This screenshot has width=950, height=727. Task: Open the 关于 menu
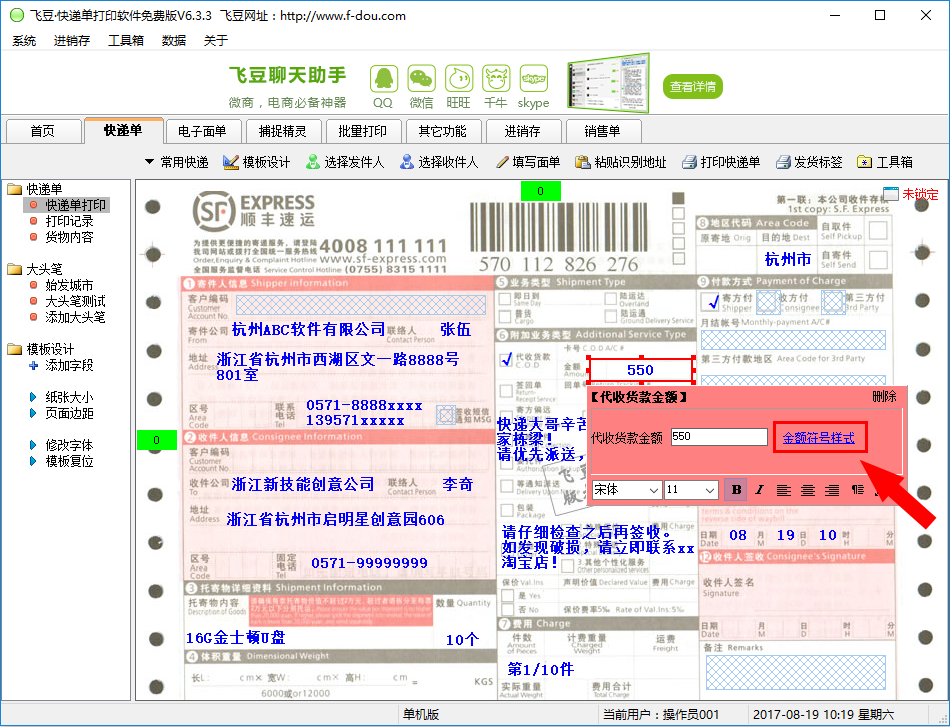click(x=216, y=41)
